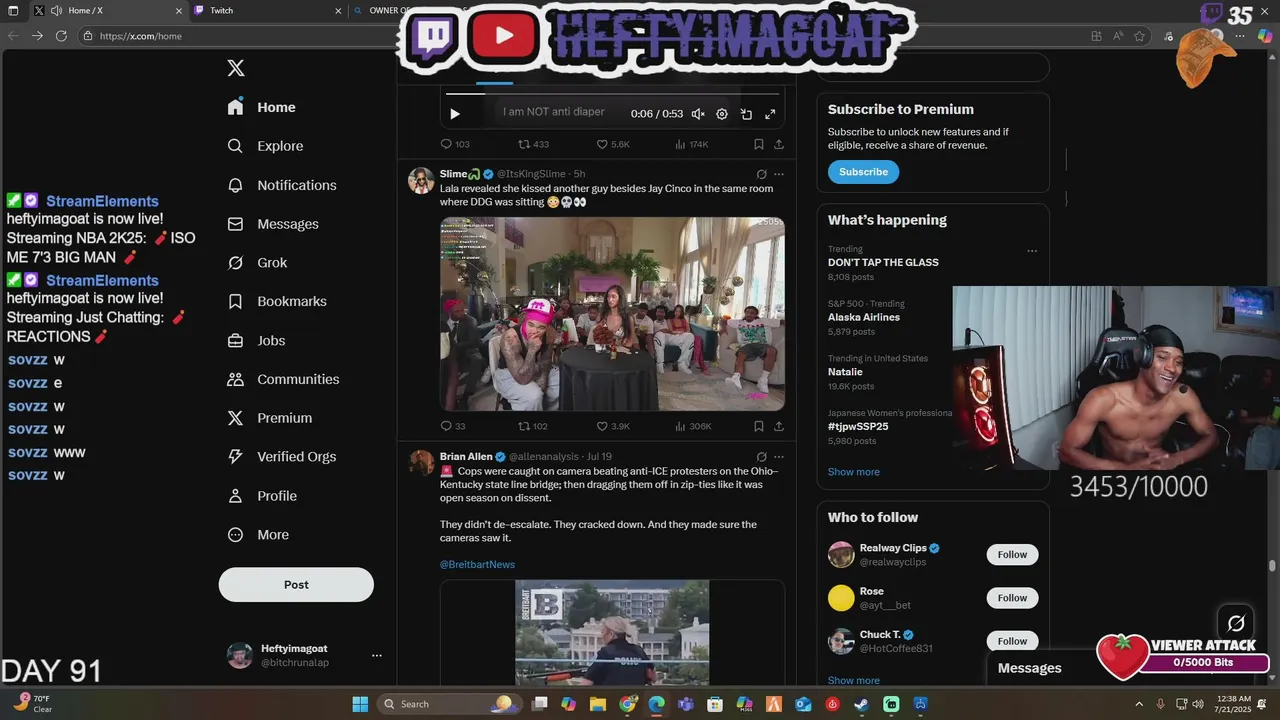Screen dimensions: 1280x720
Task: Open more options on Brian Allen's tweet
Action: click(779, 456)
